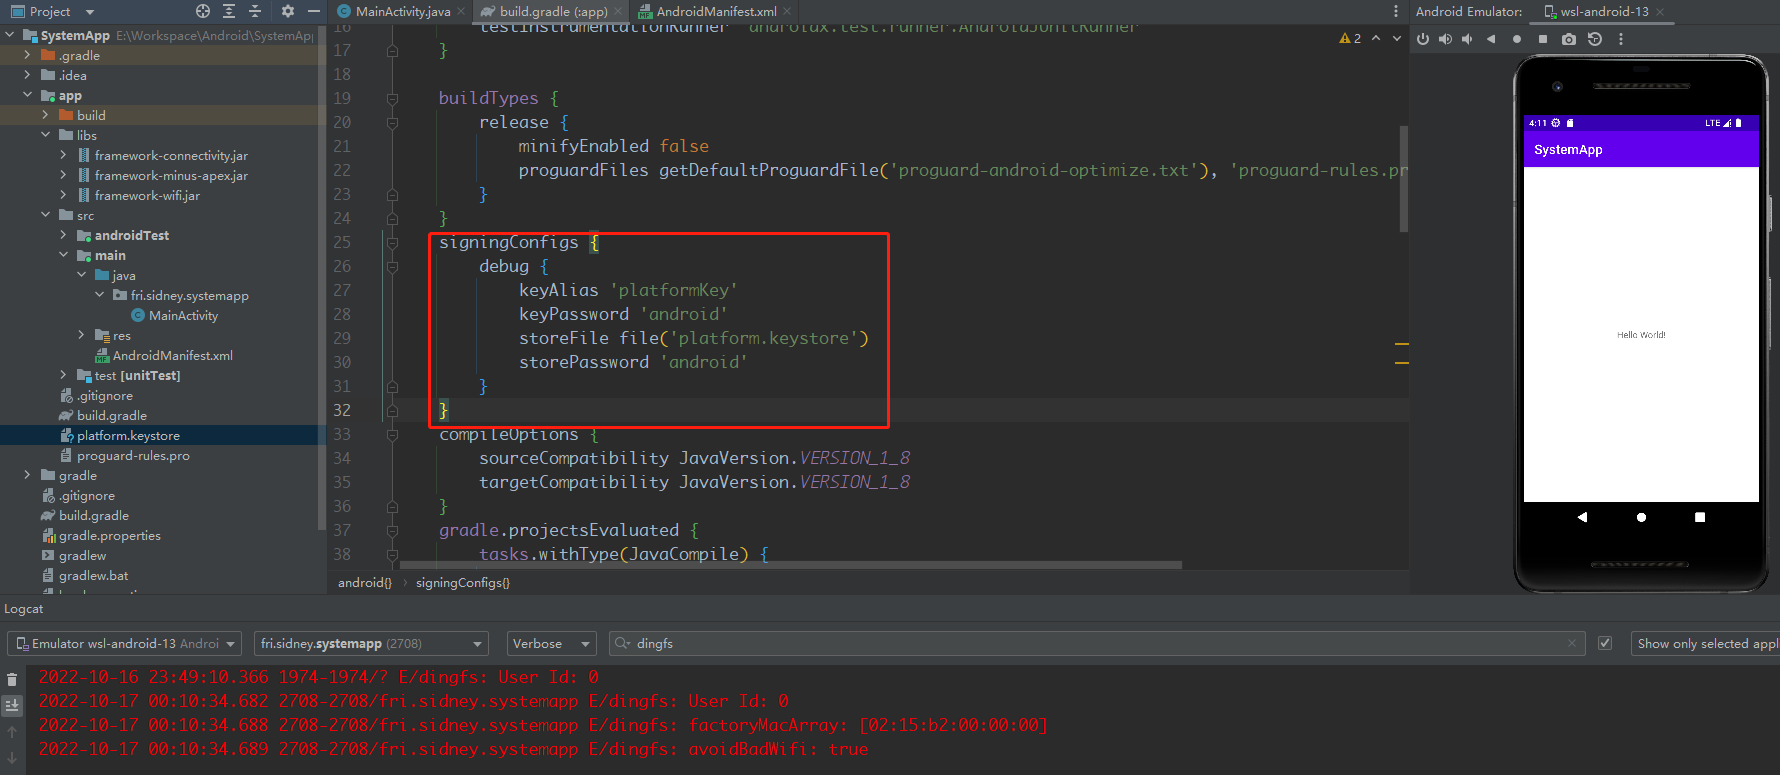Toggle scroll to end in Logcat

[x=12, y=705]
